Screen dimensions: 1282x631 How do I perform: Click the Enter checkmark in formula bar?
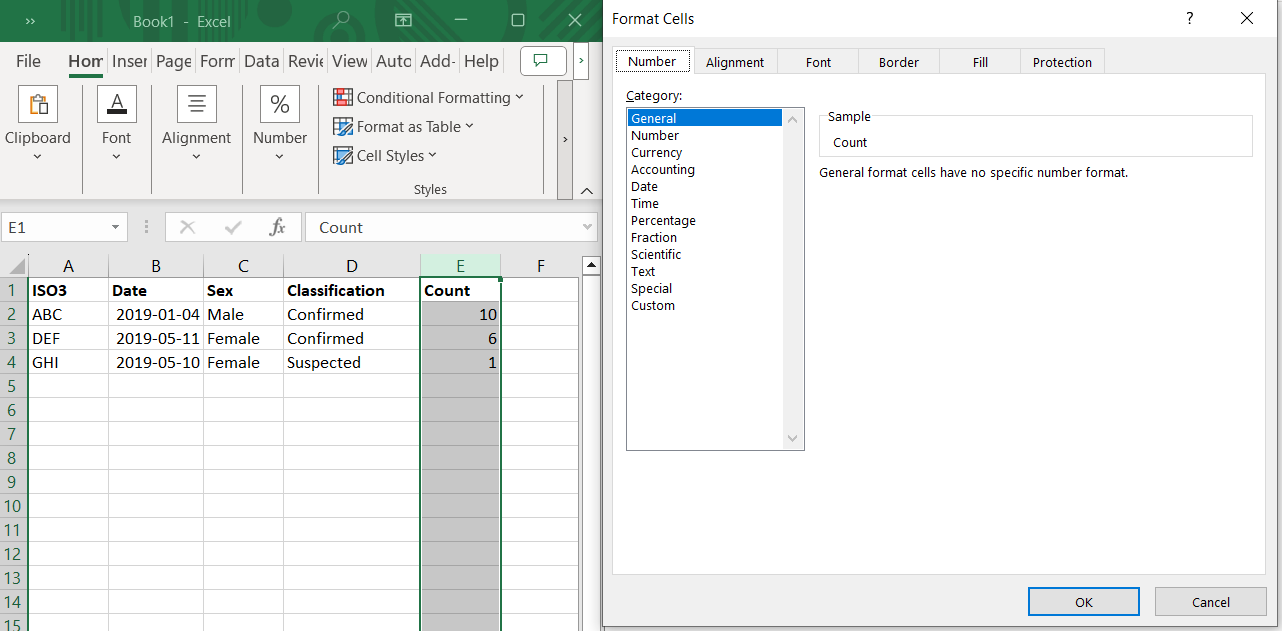coord(233,227)
